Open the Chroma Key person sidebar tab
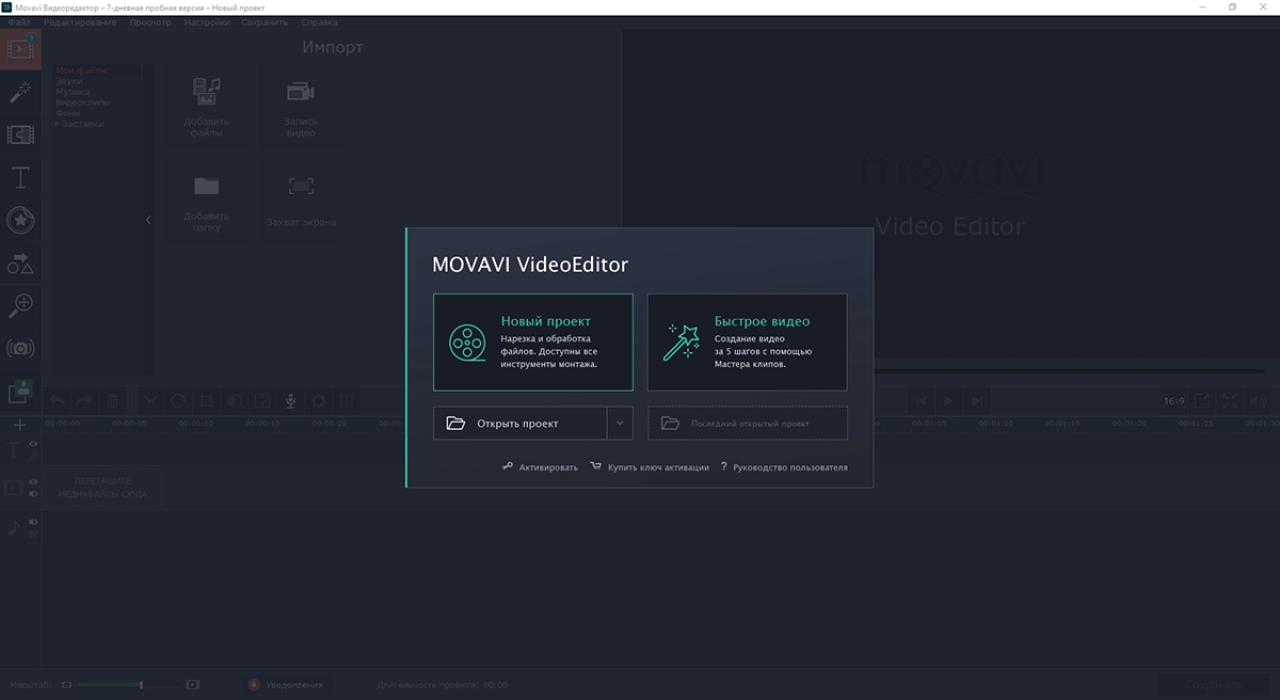The width and height of the screenshot is (1280, 700). tap(20, 392)
